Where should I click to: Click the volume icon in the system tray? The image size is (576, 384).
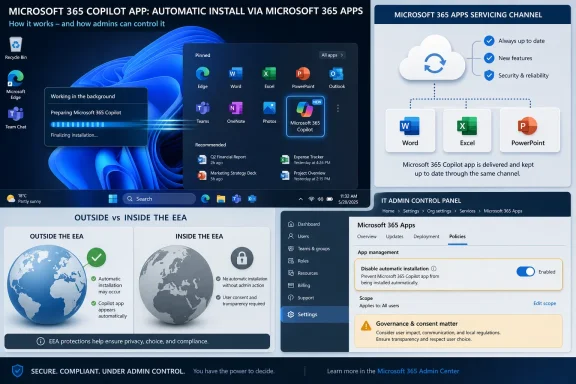click(x=320, y=199)
